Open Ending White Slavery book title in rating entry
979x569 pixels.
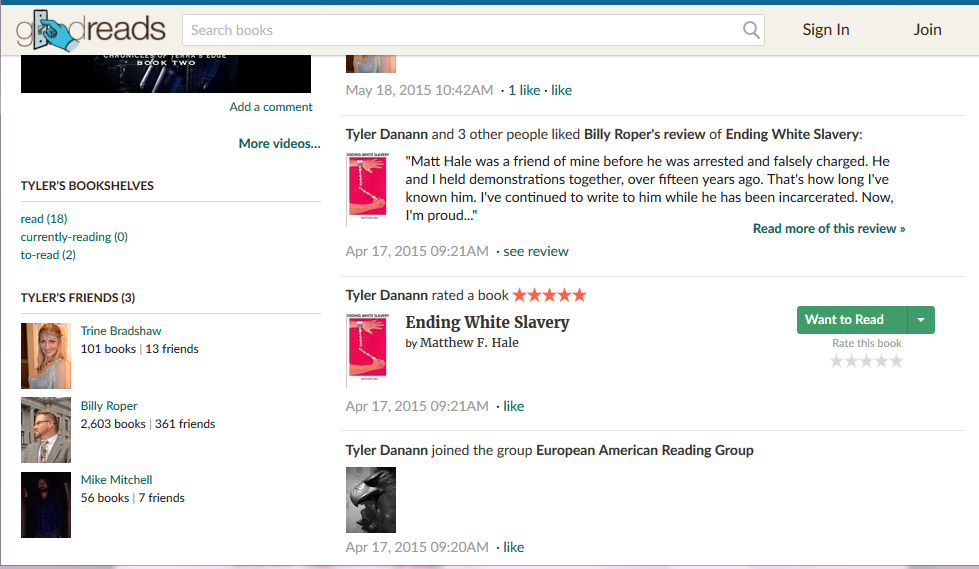pyautogui.click(x=487, y=322)
